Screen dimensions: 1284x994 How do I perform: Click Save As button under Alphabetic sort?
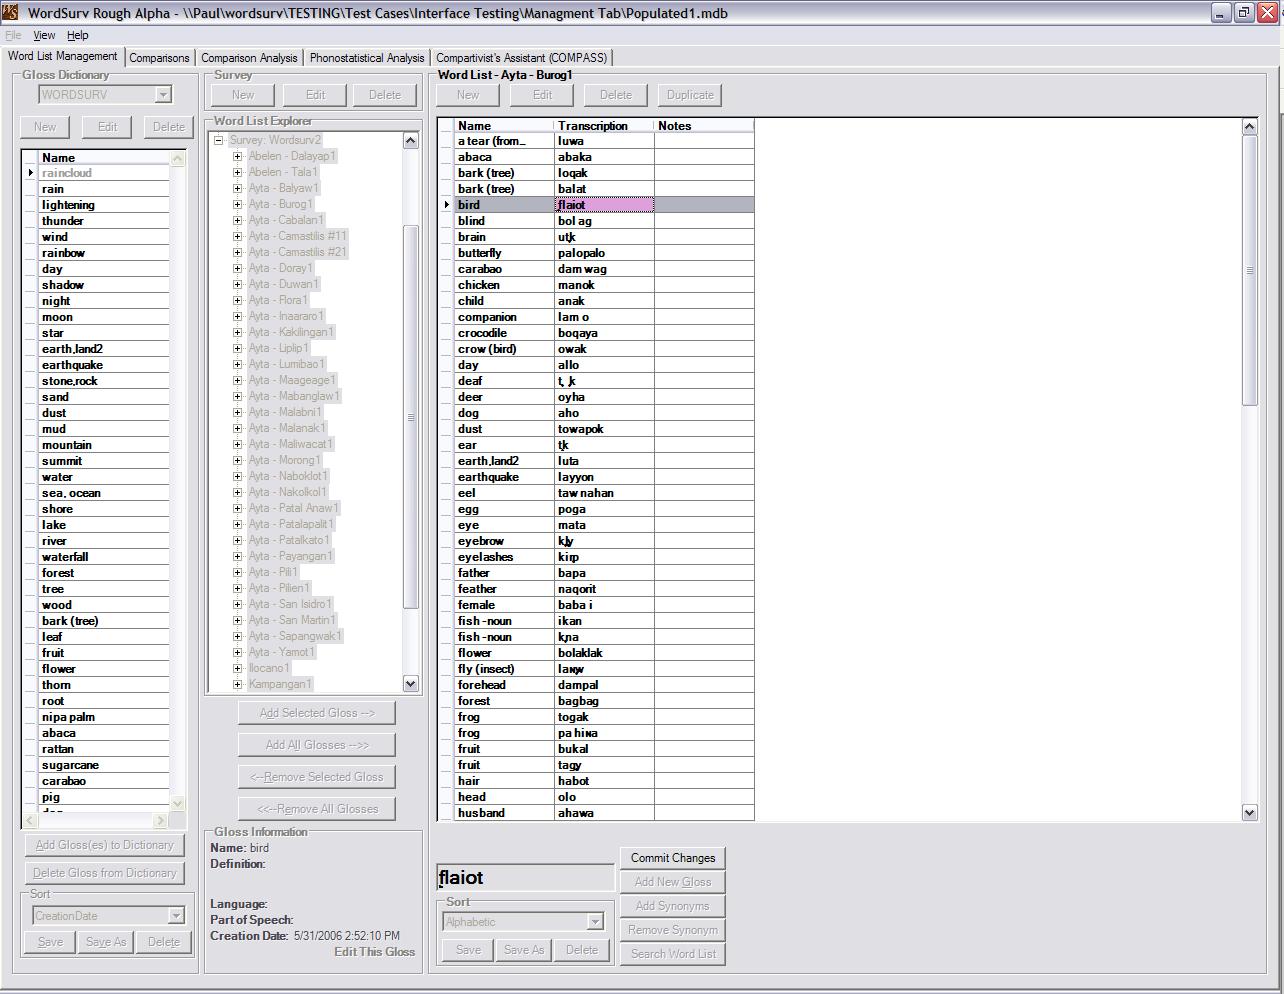(524, 950)
